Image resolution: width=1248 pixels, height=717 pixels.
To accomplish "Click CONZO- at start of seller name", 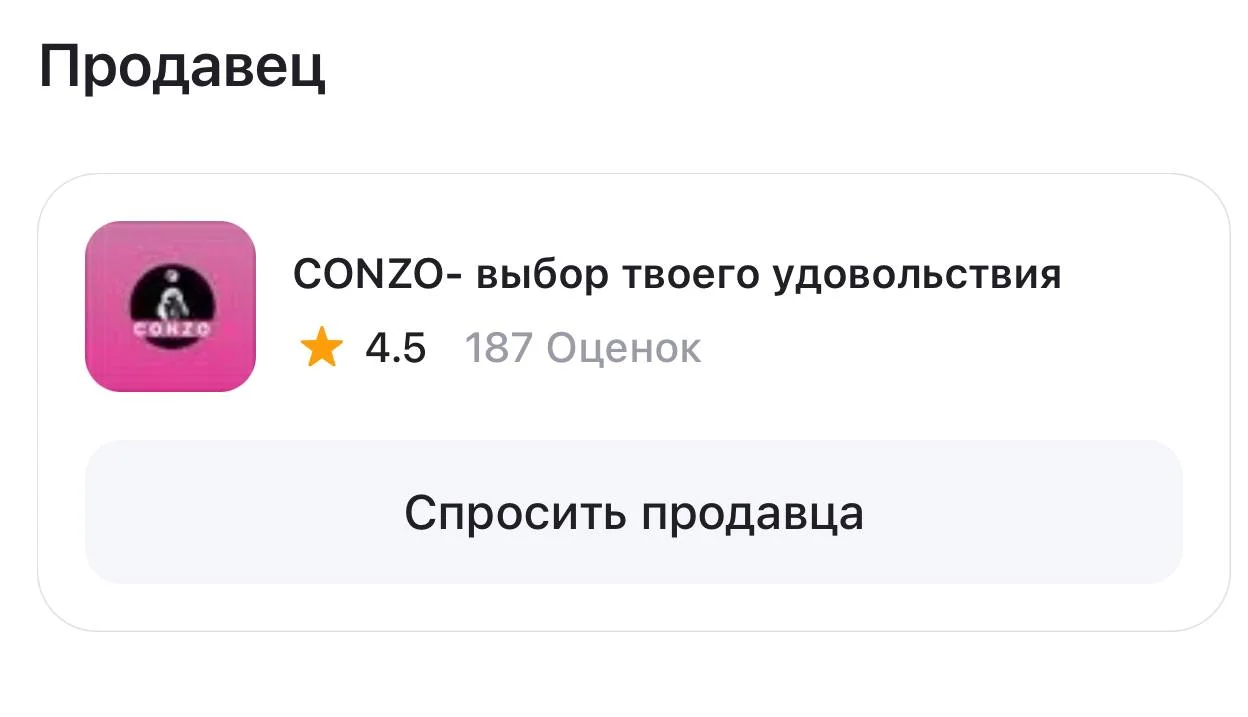I will tap(378, 274).
